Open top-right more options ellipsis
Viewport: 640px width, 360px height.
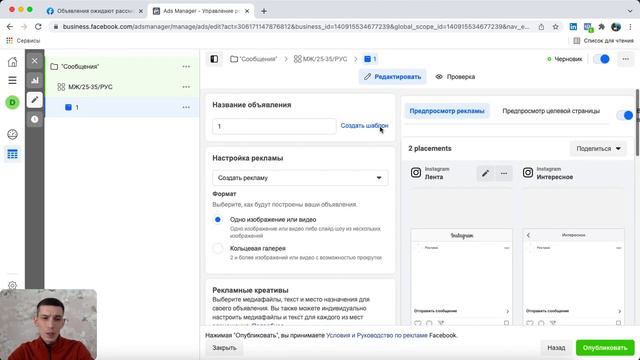[625, 59]
